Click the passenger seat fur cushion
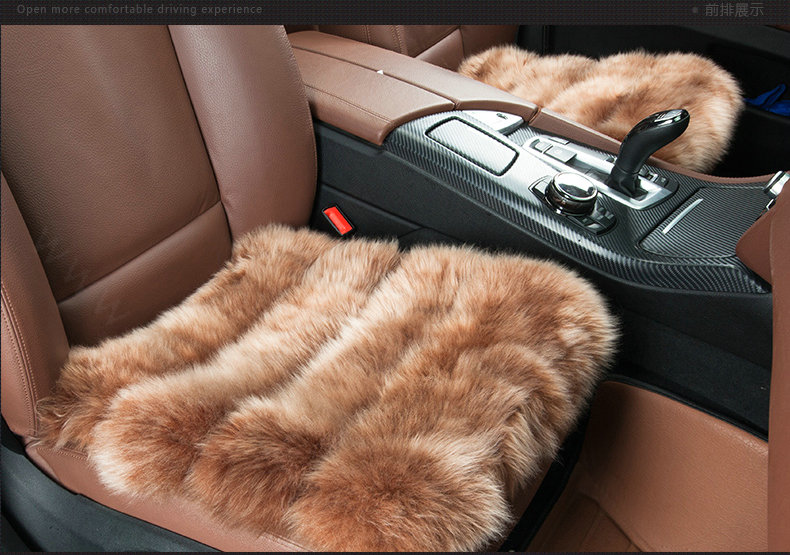 pyautogui.click(x=600, y=95)
